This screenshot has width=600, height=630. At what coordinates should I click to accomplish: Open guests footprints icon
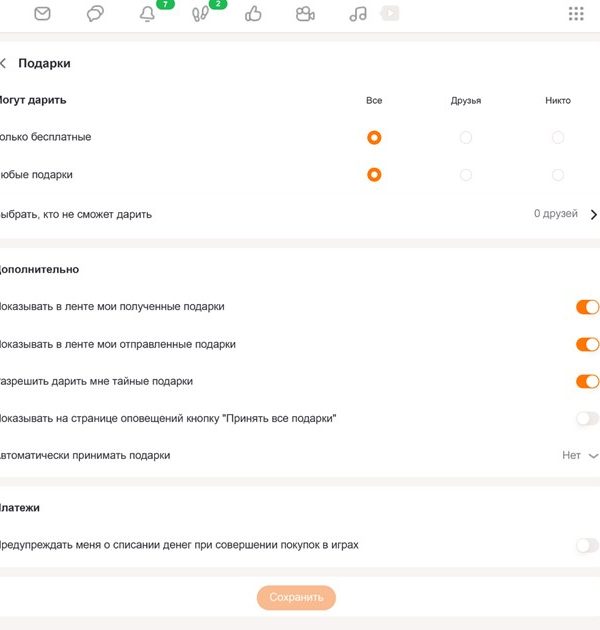click(200, 14)
